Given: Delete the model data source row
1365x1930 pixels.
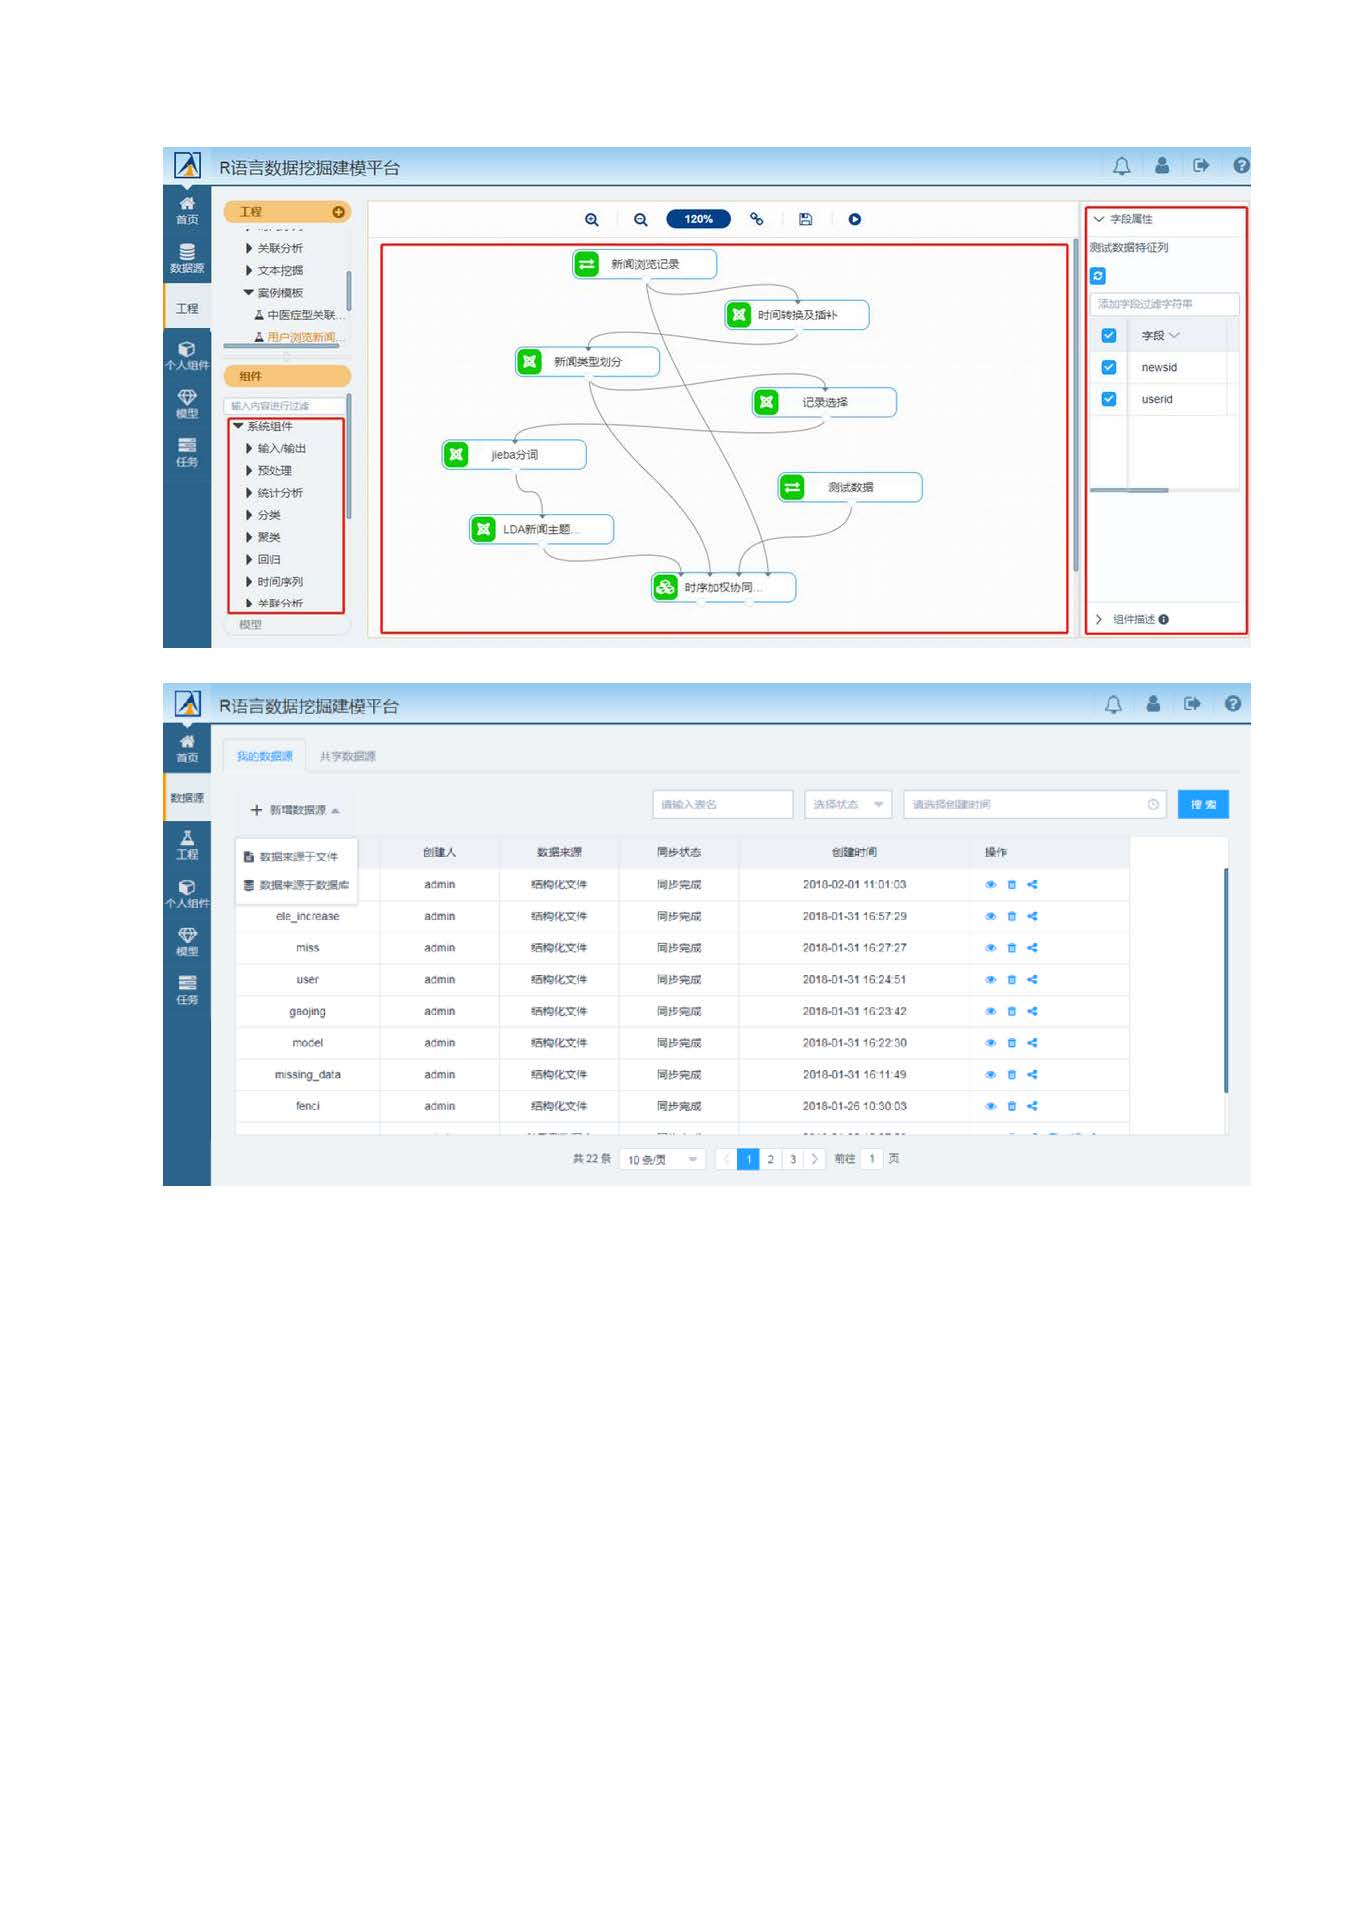Looking at the screenshot, I should (x=1012, y=1043).
